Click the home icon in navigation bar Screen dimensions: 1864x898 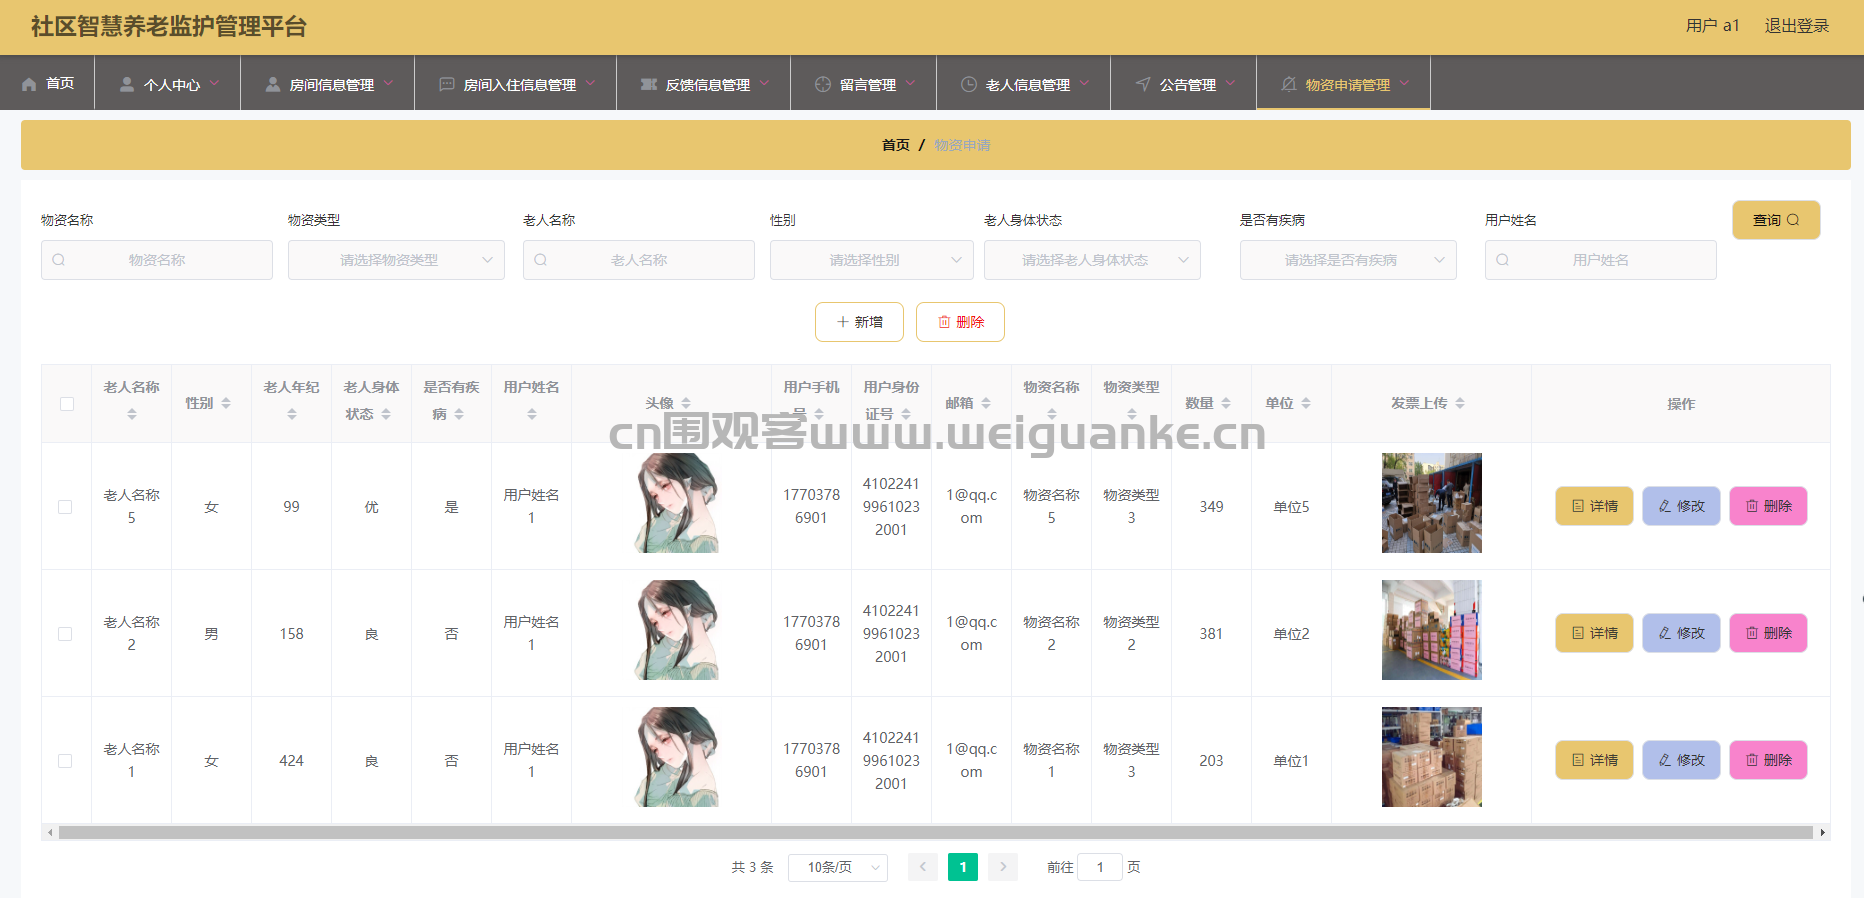pos(30,84)
